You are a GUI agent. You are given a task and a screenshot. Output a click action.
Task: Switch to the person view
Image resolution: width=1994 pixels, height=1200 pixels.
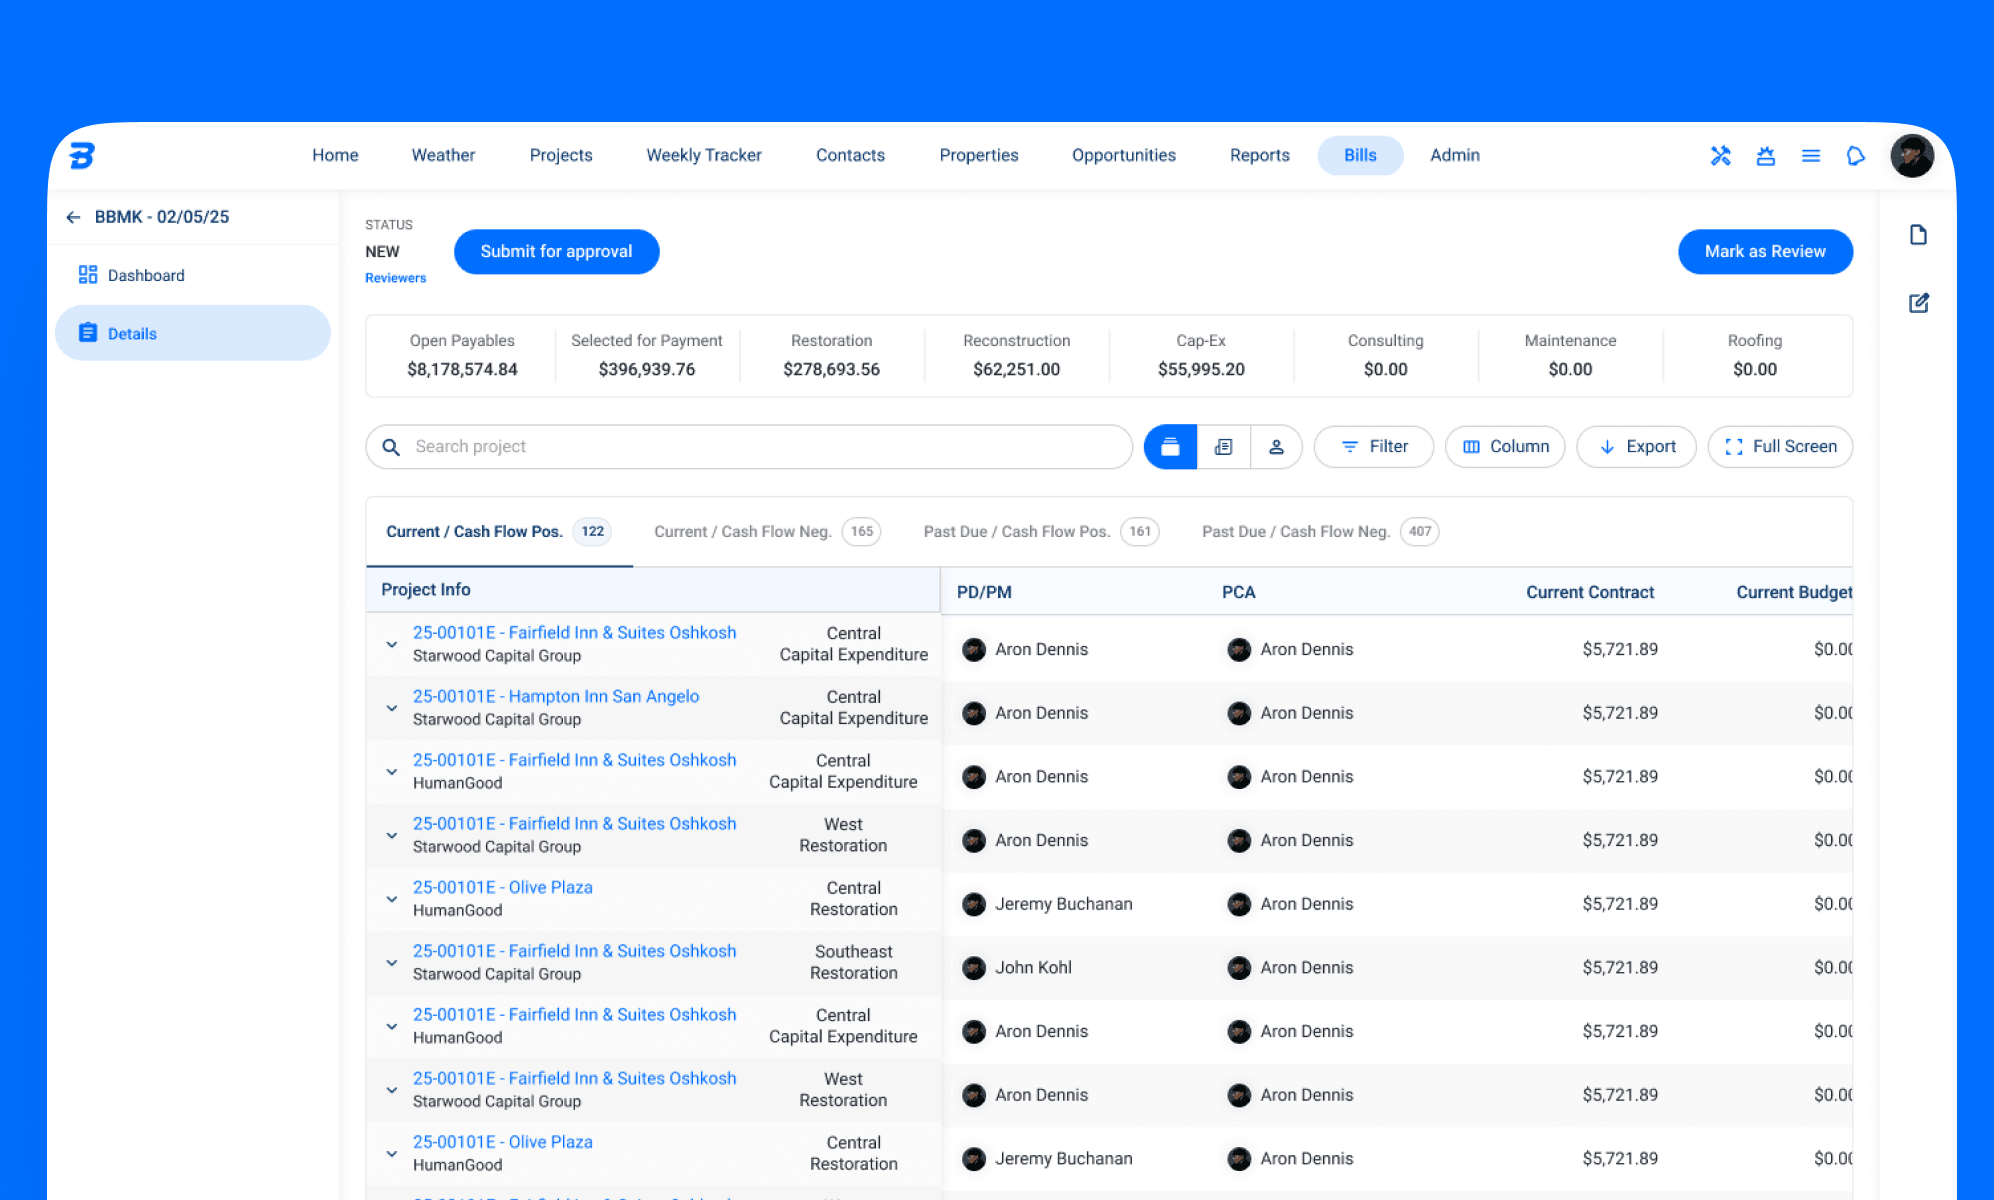(1276, 447)
